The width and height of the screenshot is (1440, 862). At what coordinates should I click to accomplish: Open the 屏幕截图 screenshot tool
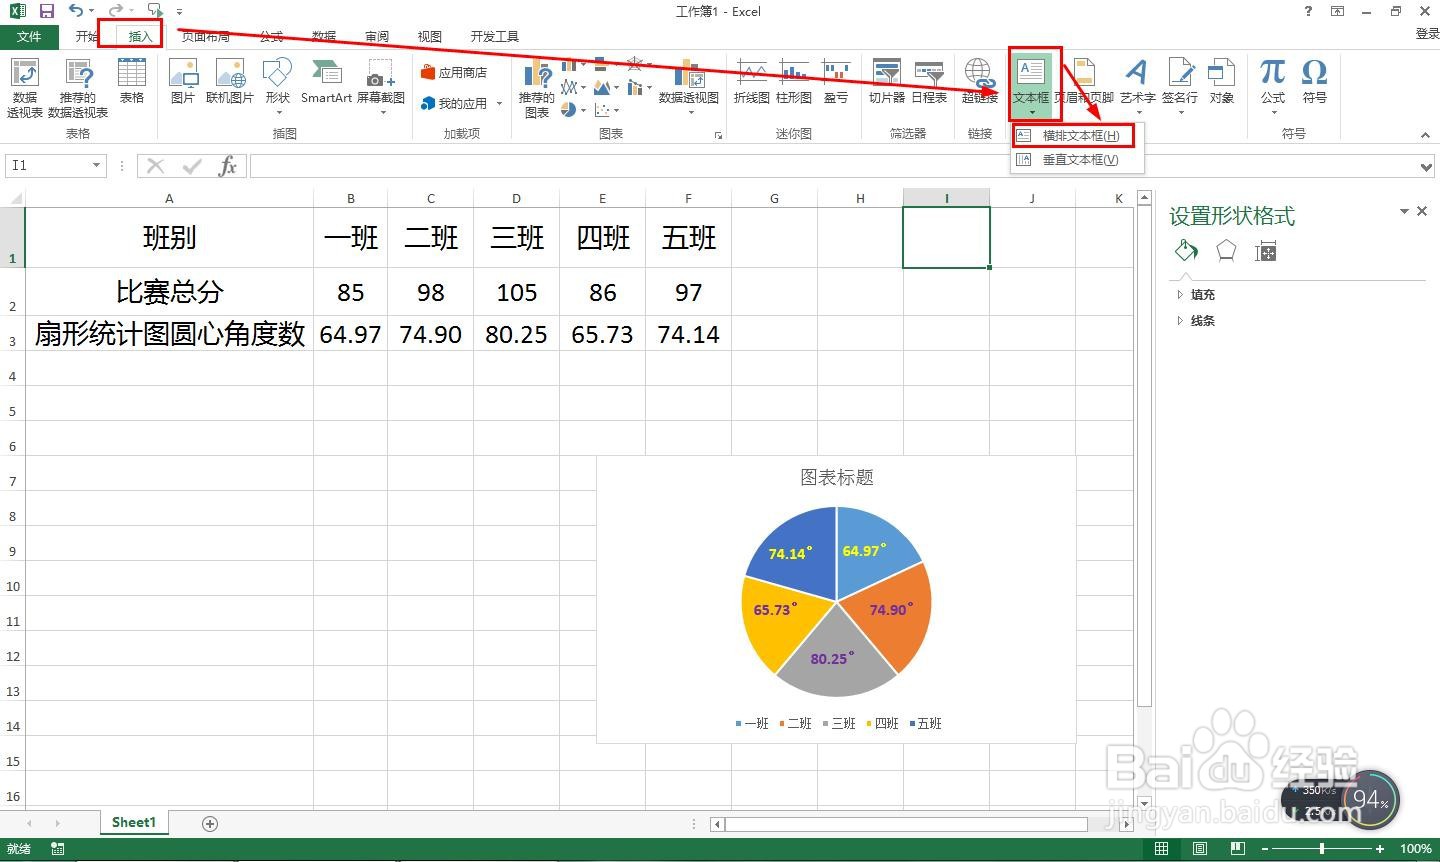click(381, 86)
